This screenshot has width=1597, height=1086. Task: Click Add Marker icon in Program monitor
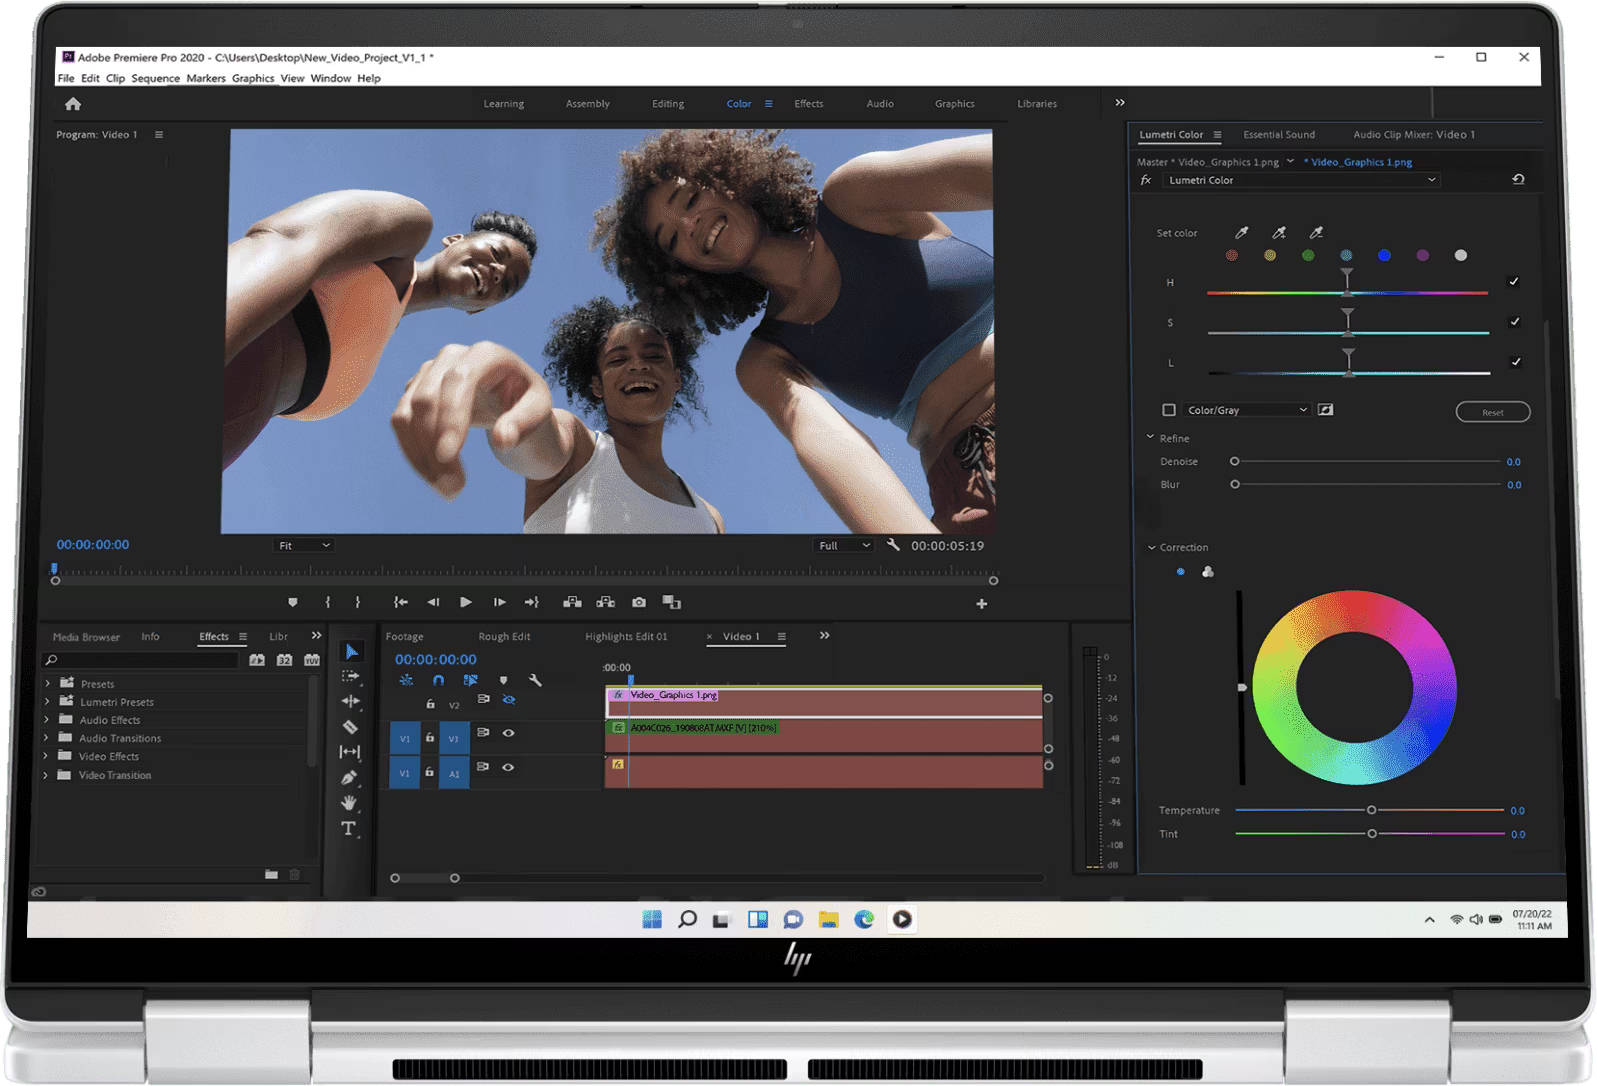292,602
